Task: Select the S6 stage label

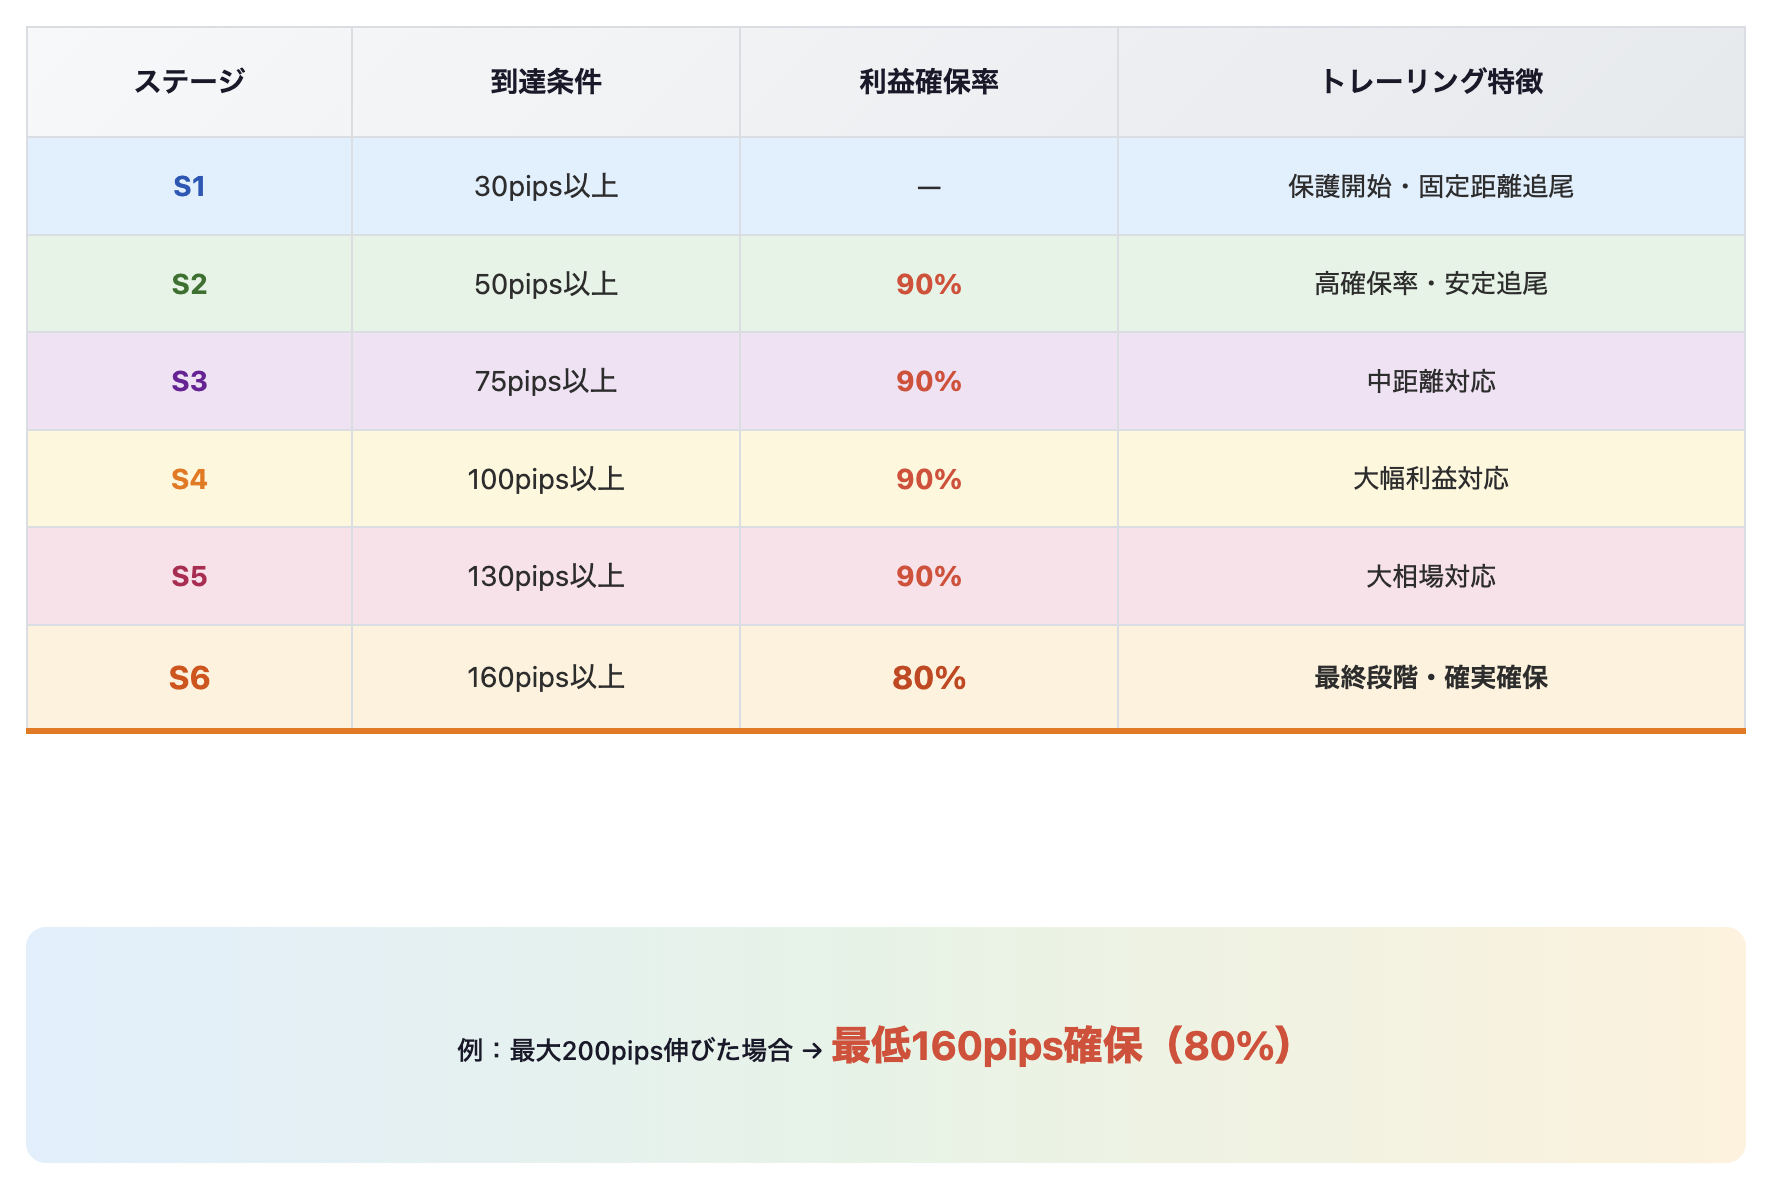Action: [x=189, y=678]
